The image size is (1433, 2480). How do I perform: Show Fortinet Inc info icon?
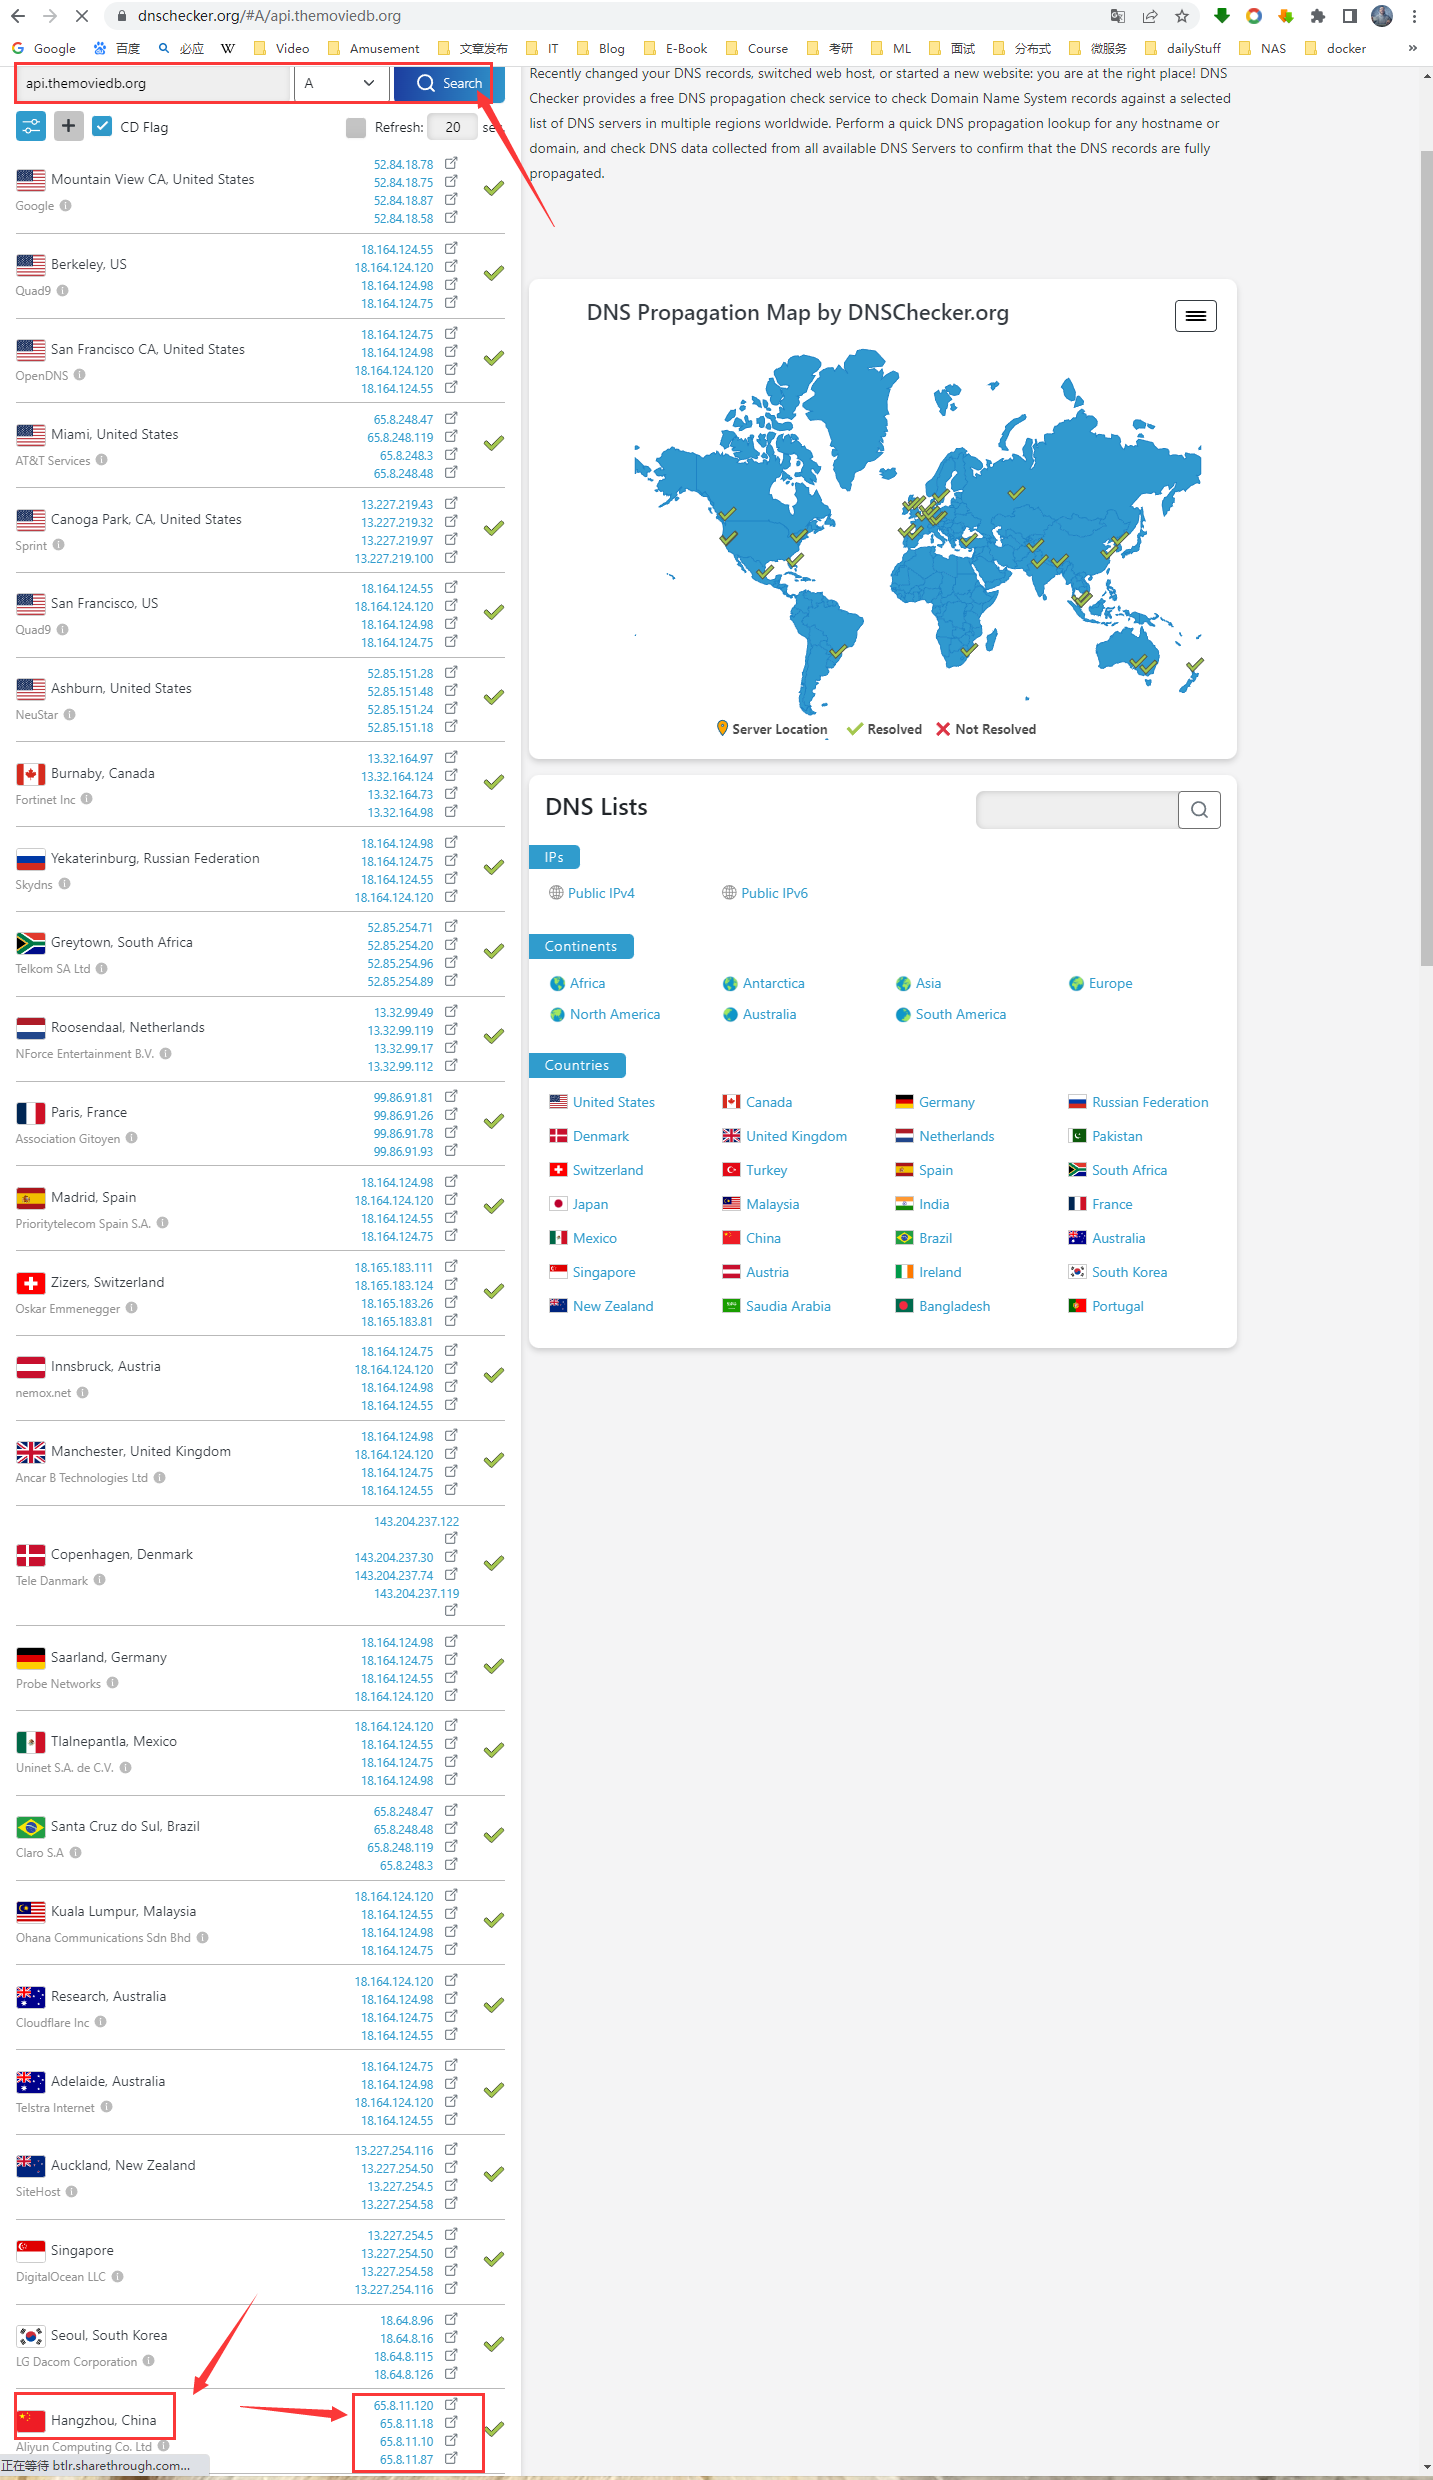(x=86, y=799)
